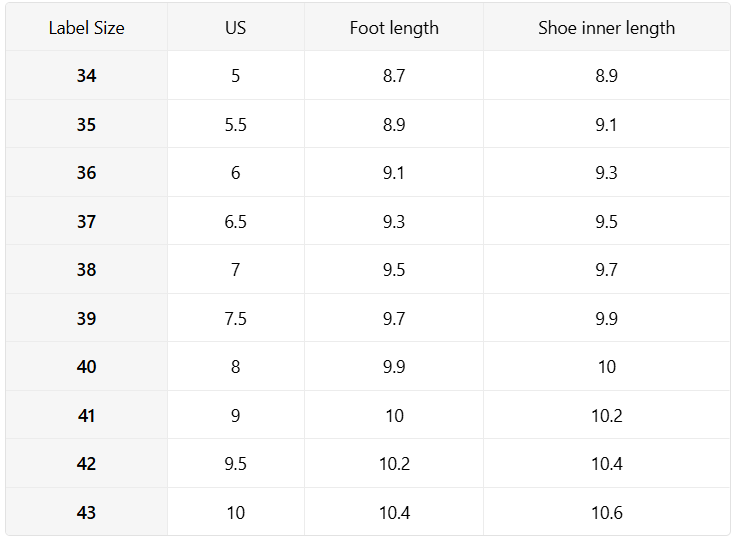The width and height of the screenshot is (737, 541).
Task: Select US size 9 cell
Action: 236,416
